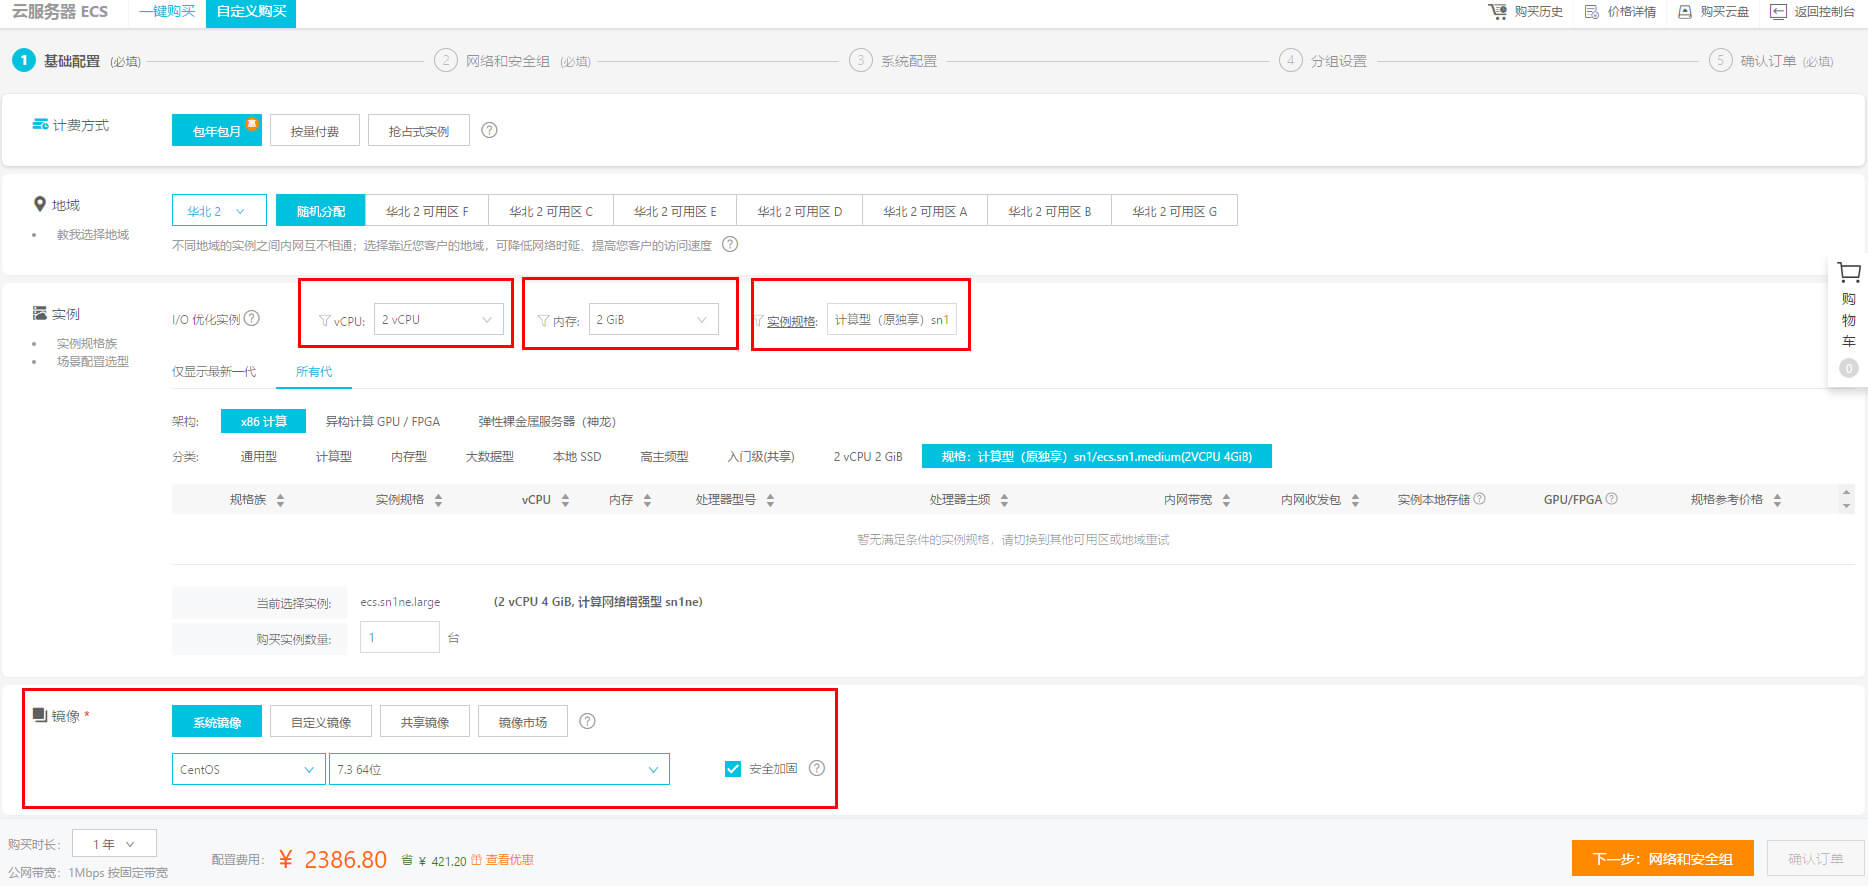Click help icon beside I/O 优化实例

coord(252,318)
